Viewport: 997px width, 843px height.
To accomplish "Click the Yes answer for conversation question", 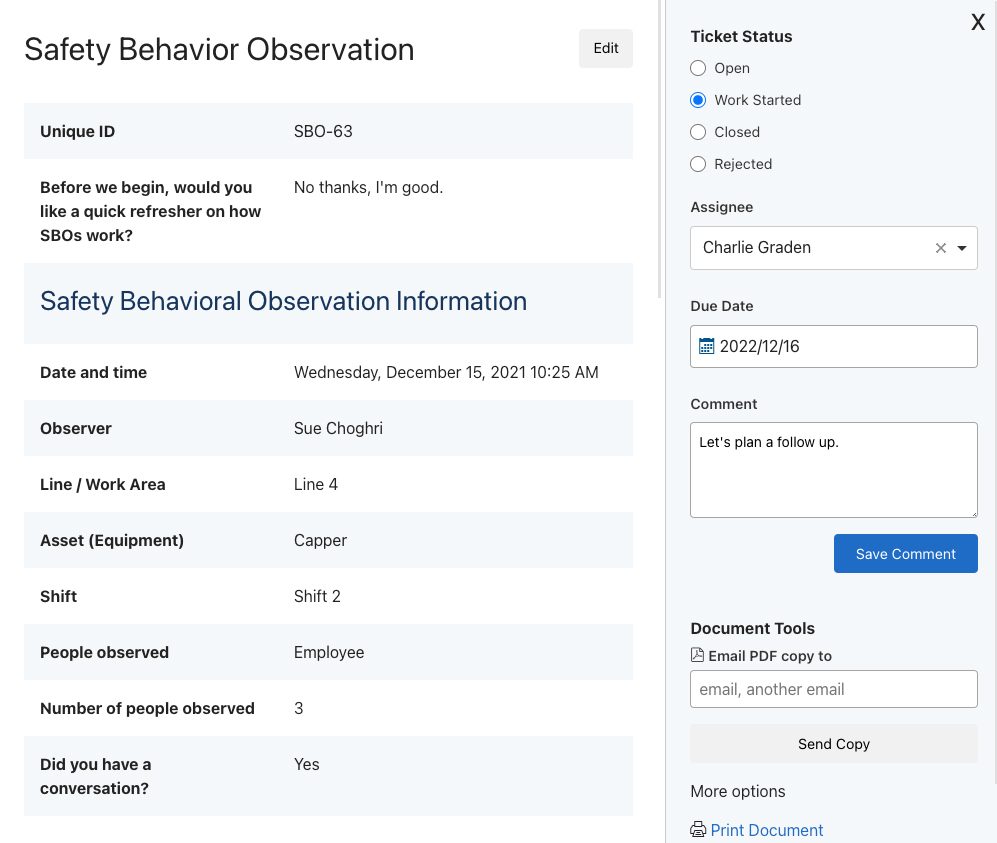I will [x=306, y=764].
